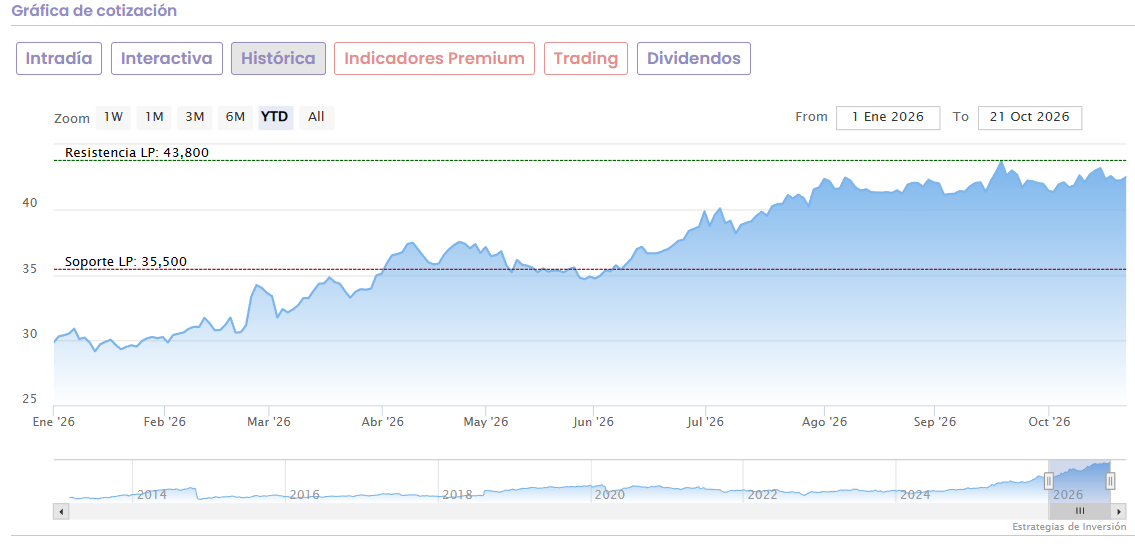Open Indicadores Premium tab
Screen dimensions: 1135x549
434,59
